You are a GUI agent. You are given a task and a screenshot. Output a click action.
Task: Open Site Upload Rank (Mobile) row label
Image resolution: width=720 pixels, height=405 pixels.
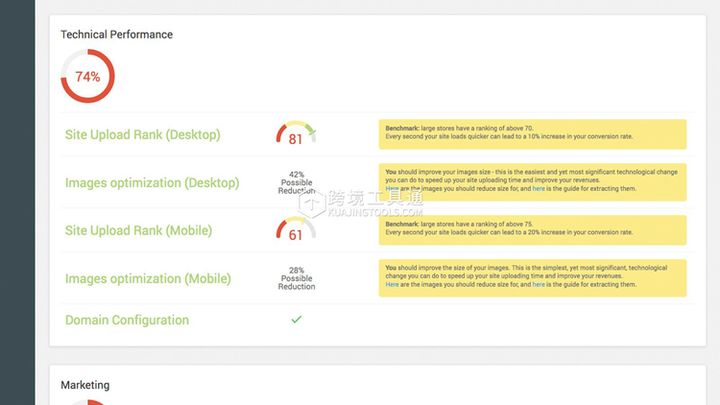[138, 231]
